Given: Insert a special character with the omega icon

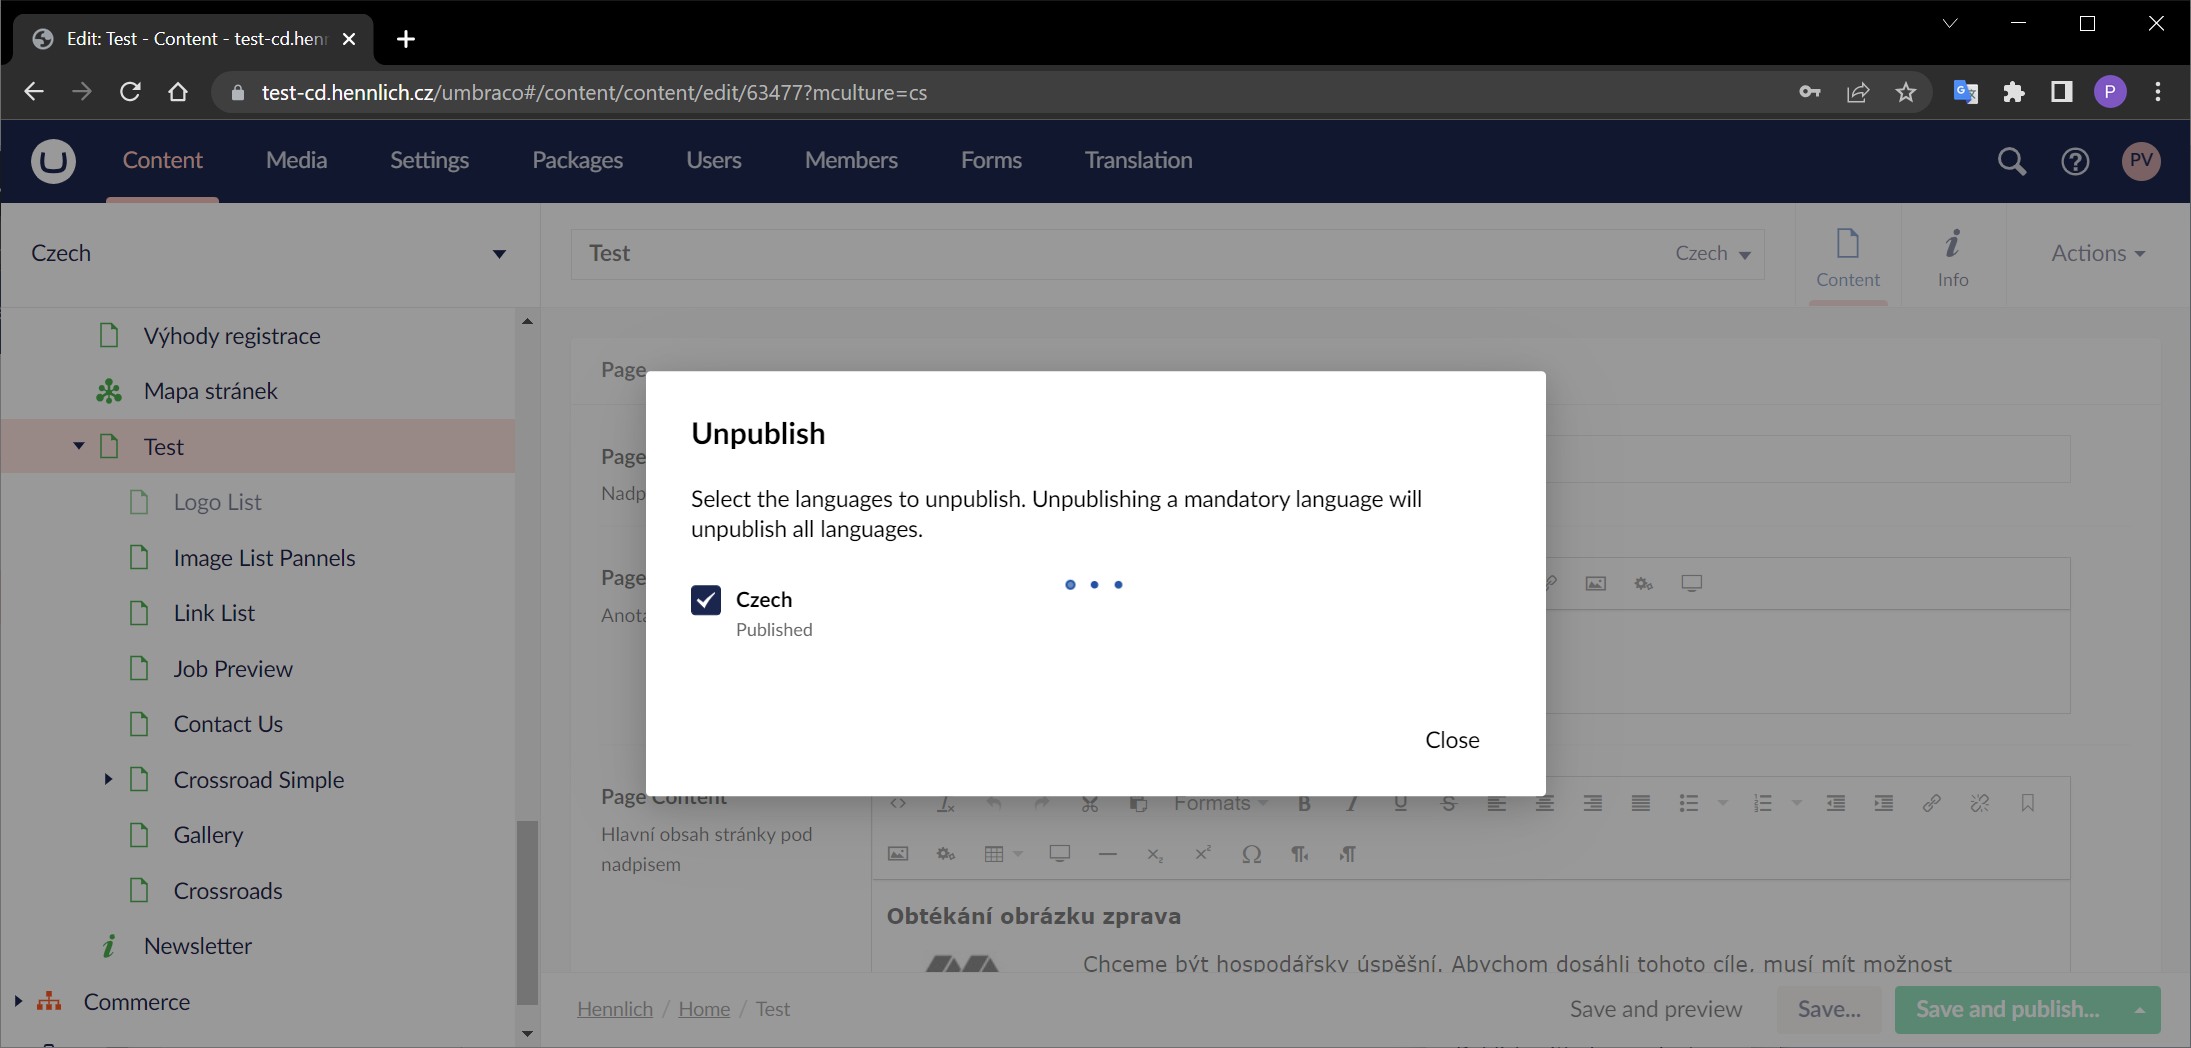Looking at the screenshot, I should [x=1251, y=855].
